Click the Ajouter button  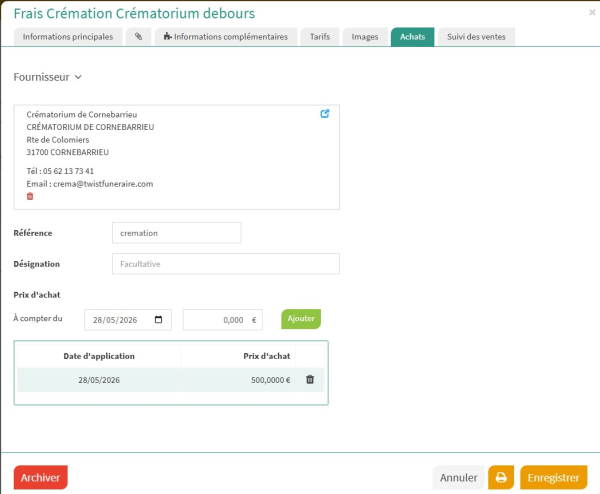[x=301, y=319]
